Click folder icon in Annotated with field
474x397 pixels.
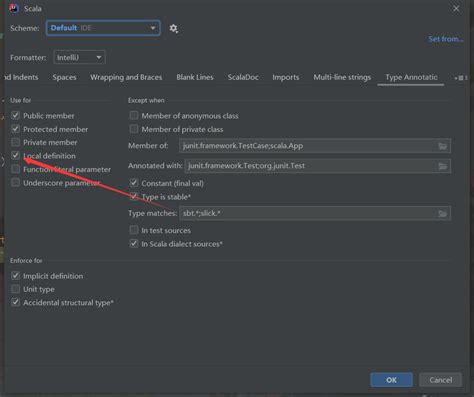click(442, 166)
